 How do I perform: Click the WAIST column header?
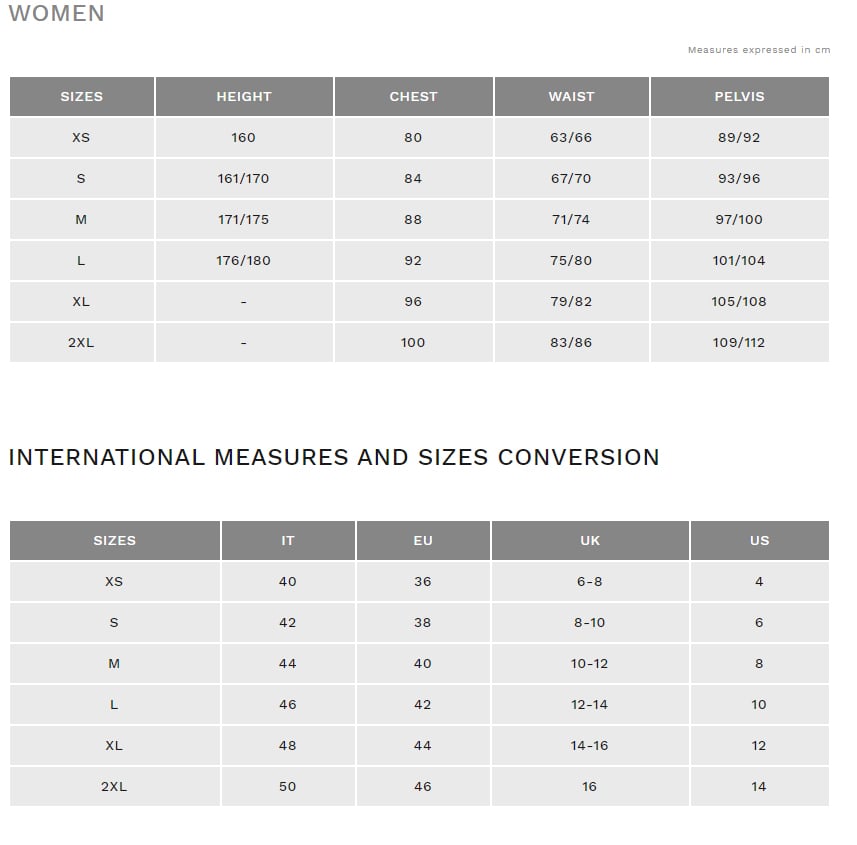coord(572,96)
